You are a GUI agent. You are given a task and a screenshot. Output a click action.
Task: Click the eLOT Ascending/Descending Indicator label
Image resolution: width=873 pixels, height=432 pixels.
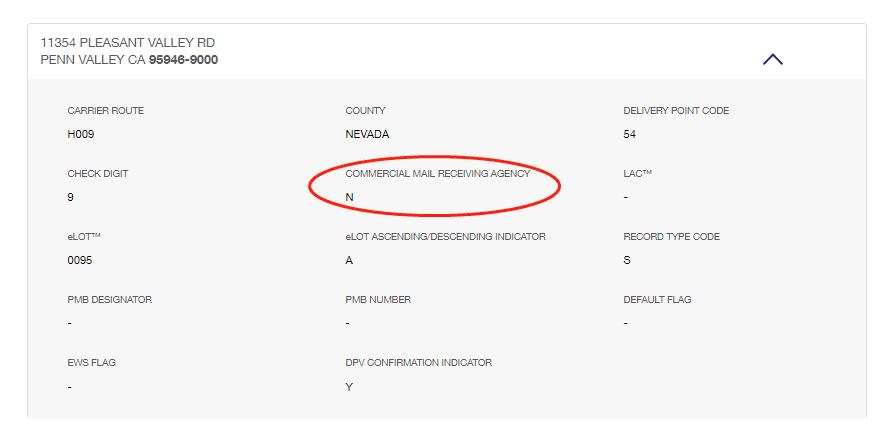click(x=445, y=237)
